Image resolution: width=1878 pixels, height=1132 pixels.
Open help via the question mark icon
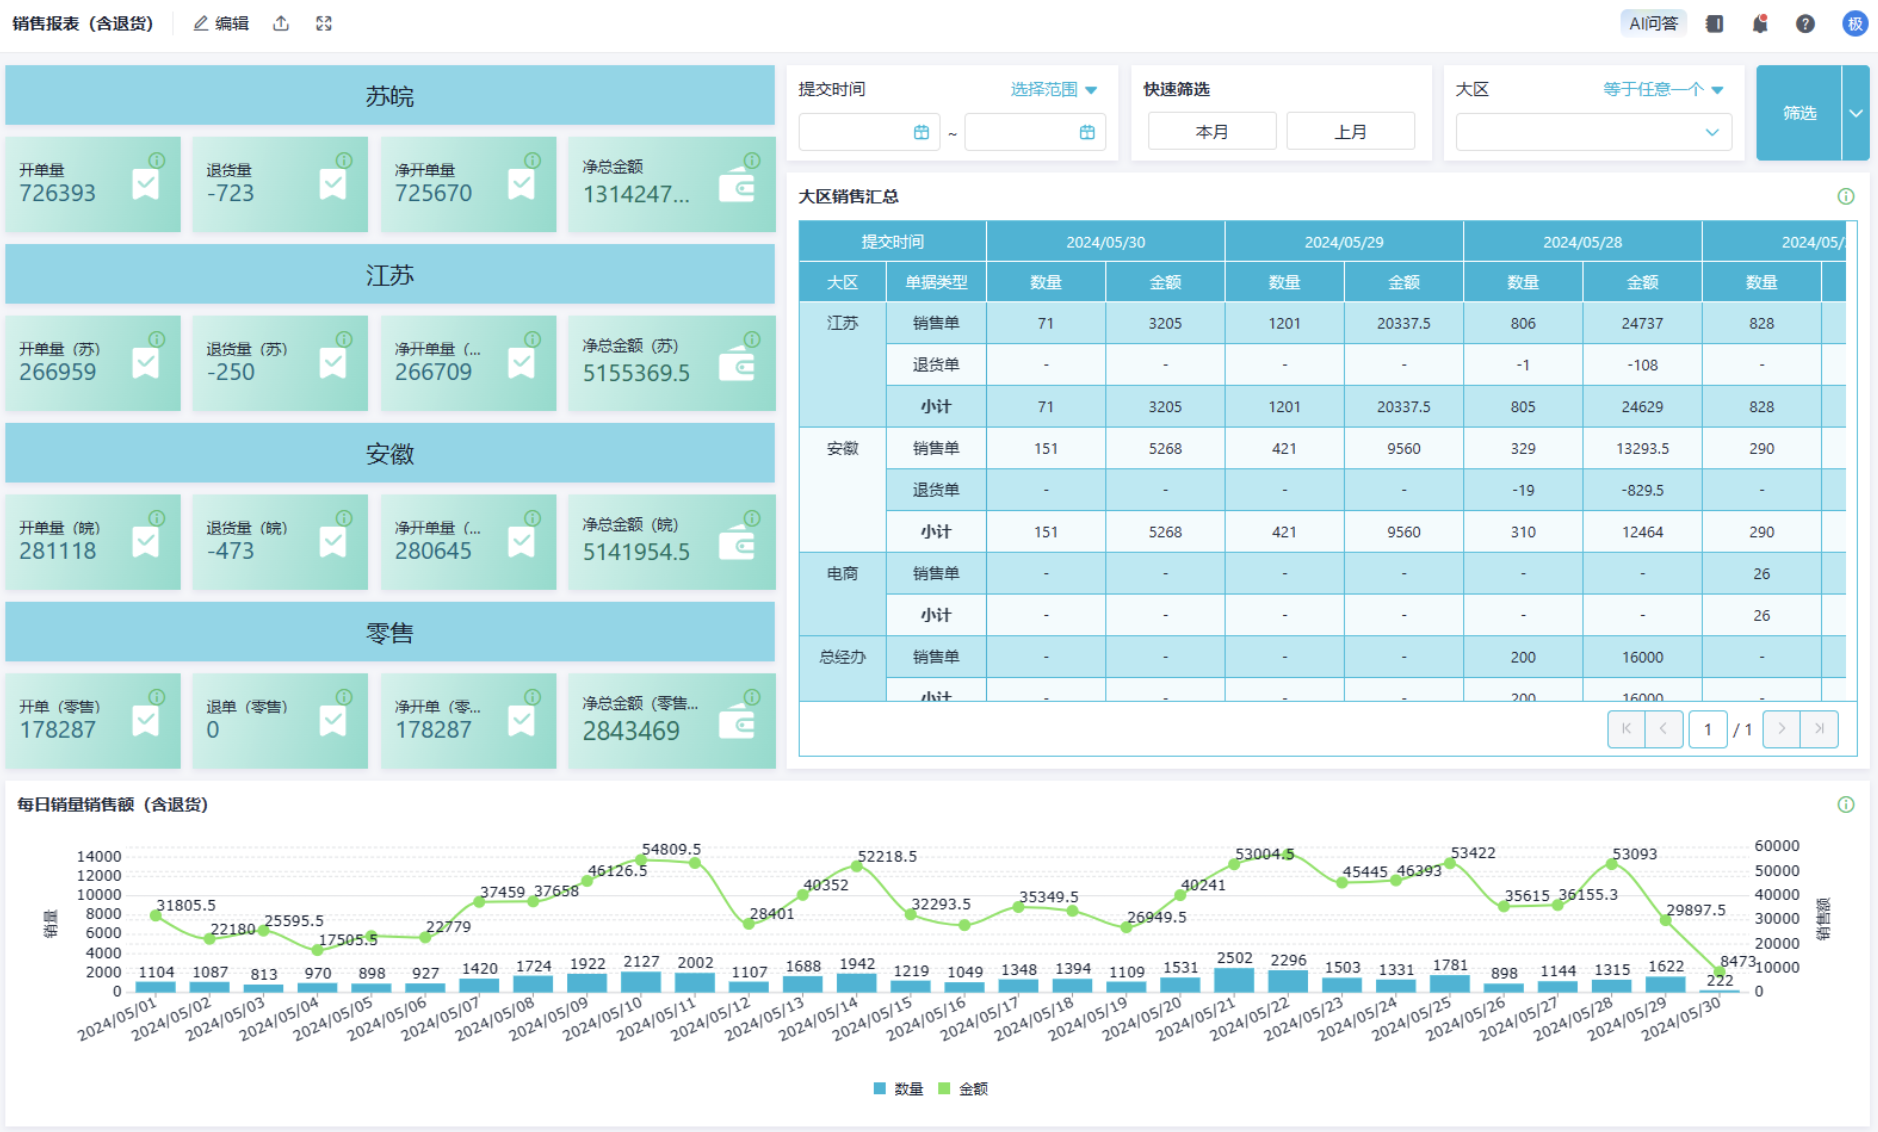coord(1805,23)
